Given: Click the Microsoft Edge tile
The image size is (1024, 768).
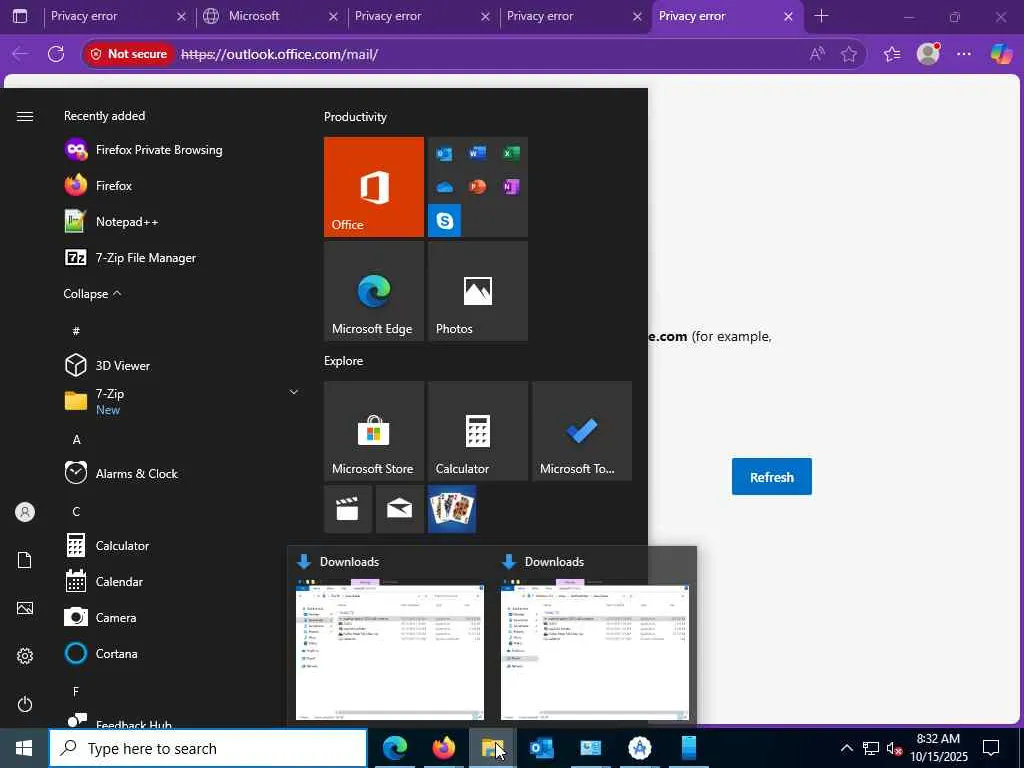Looking at the screenshot, I should click(374, 291).
